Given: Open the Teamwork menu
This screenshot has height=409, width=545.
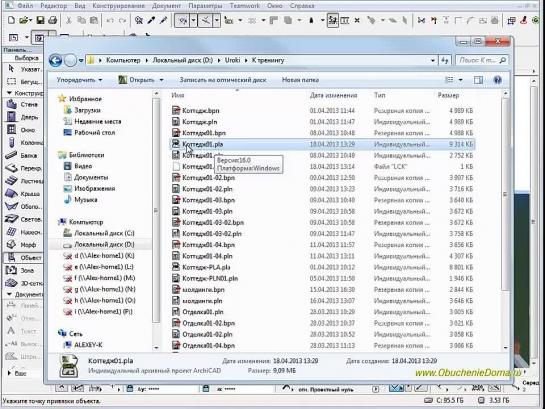Looking at the screenshot, I should pyautogui.click(x=245, y=6).
